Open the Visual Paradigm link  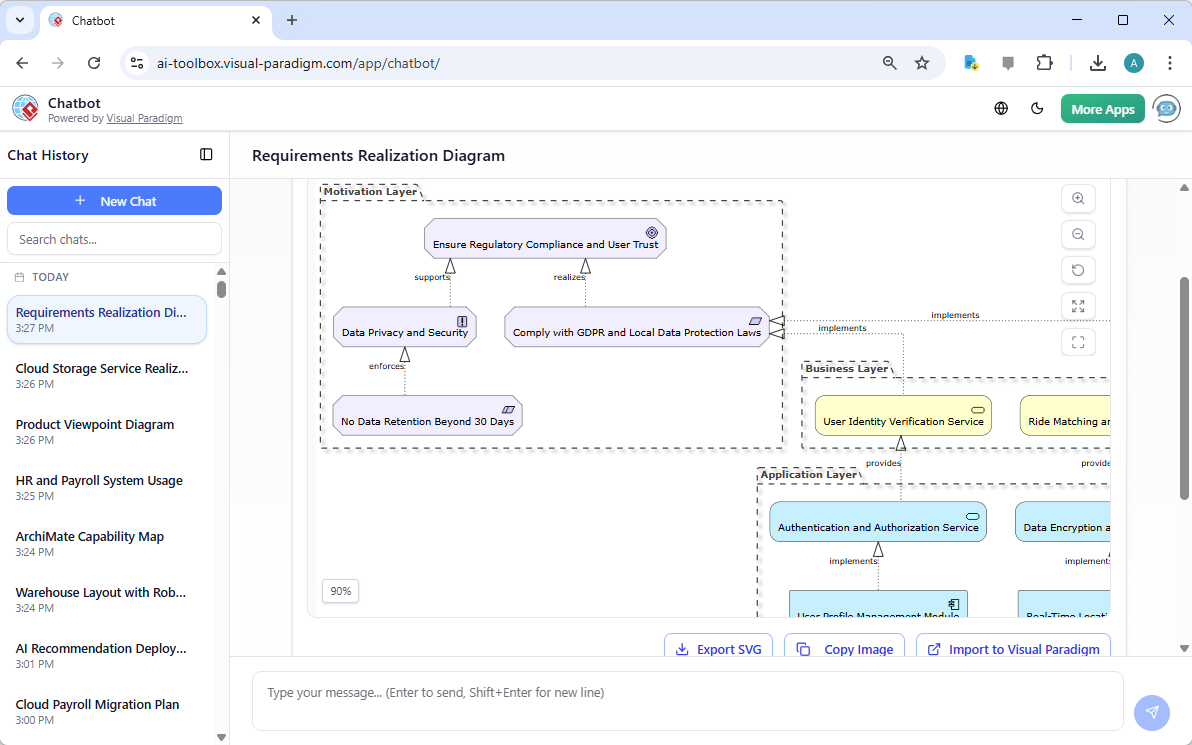click(144, 118)
